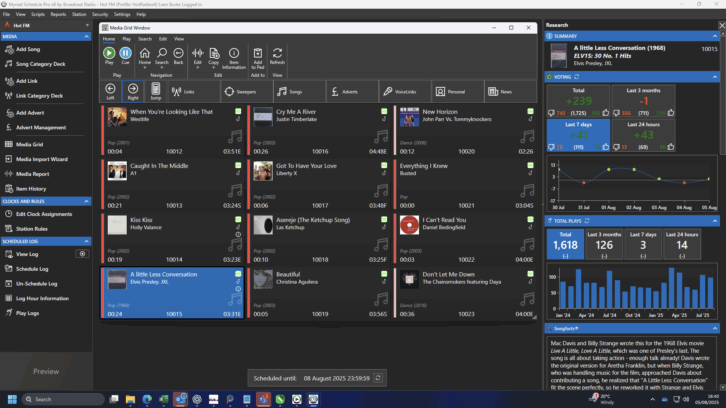Open the Play ribbon tab
The image size is (726, 408).
126,39
